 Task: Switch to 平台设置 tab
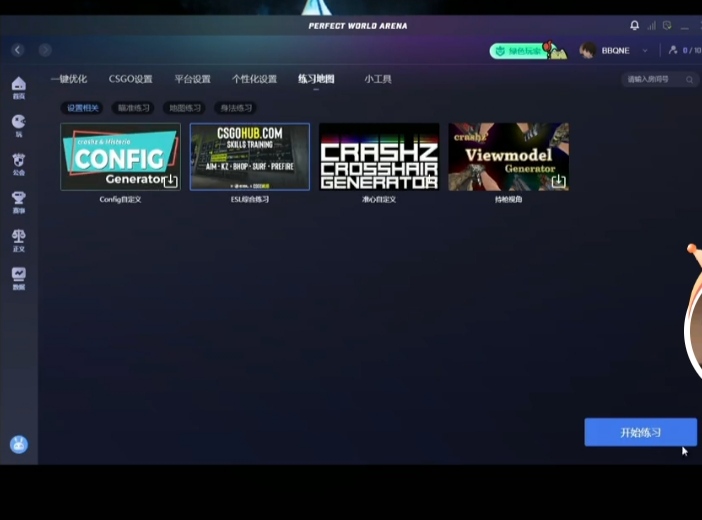click(193, 79)
